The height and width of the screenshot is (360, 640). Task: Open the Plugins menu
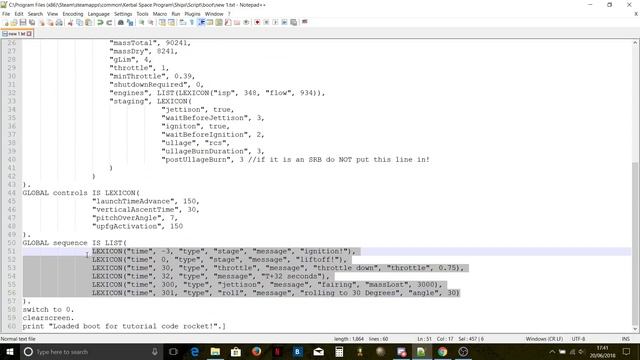192,14
